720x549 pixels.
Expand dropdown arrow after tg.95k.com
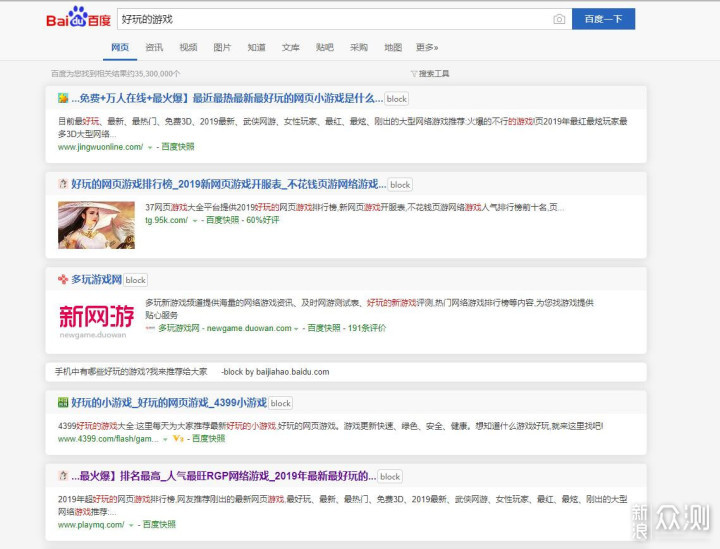pos(195,220)
